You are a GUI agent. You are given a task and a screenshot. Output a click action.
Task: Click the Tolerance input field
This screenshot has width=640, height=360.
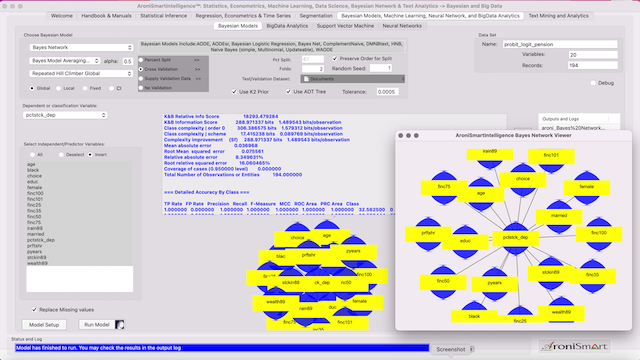tap(387, 92)
